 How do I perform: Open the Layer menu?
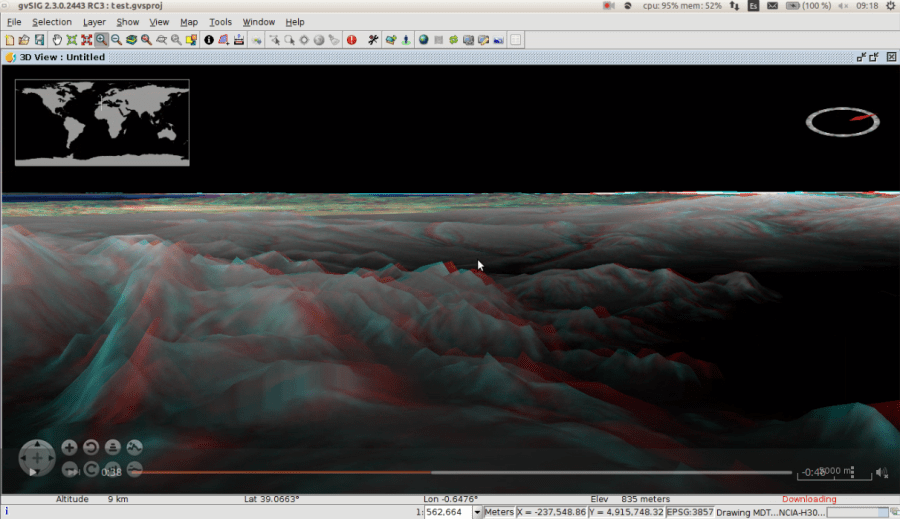pos(94,22)
